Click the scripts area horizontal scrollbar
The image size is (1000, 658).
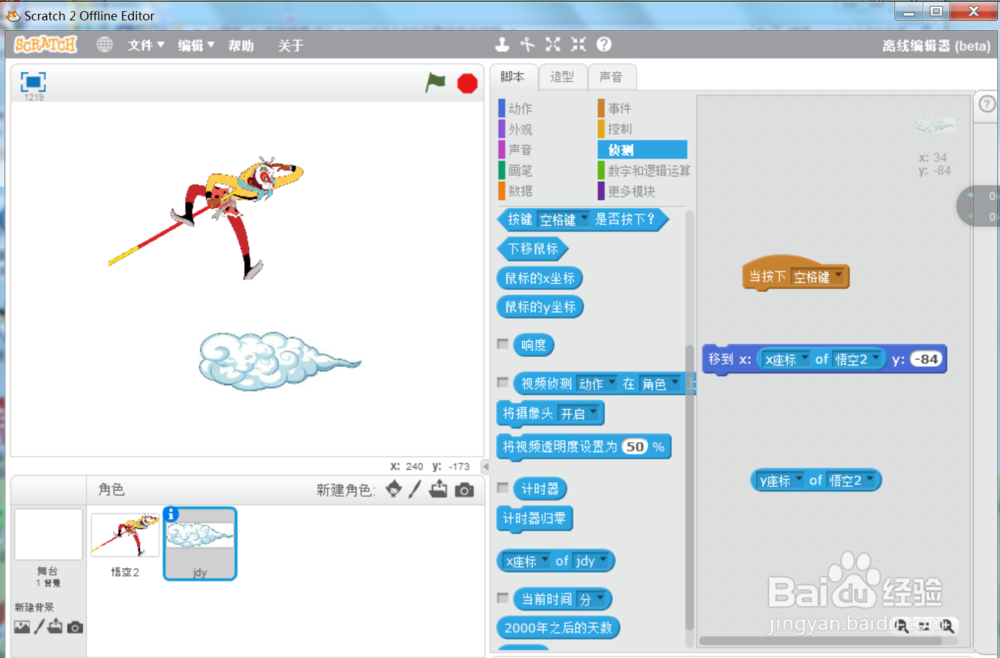[820, 640]
